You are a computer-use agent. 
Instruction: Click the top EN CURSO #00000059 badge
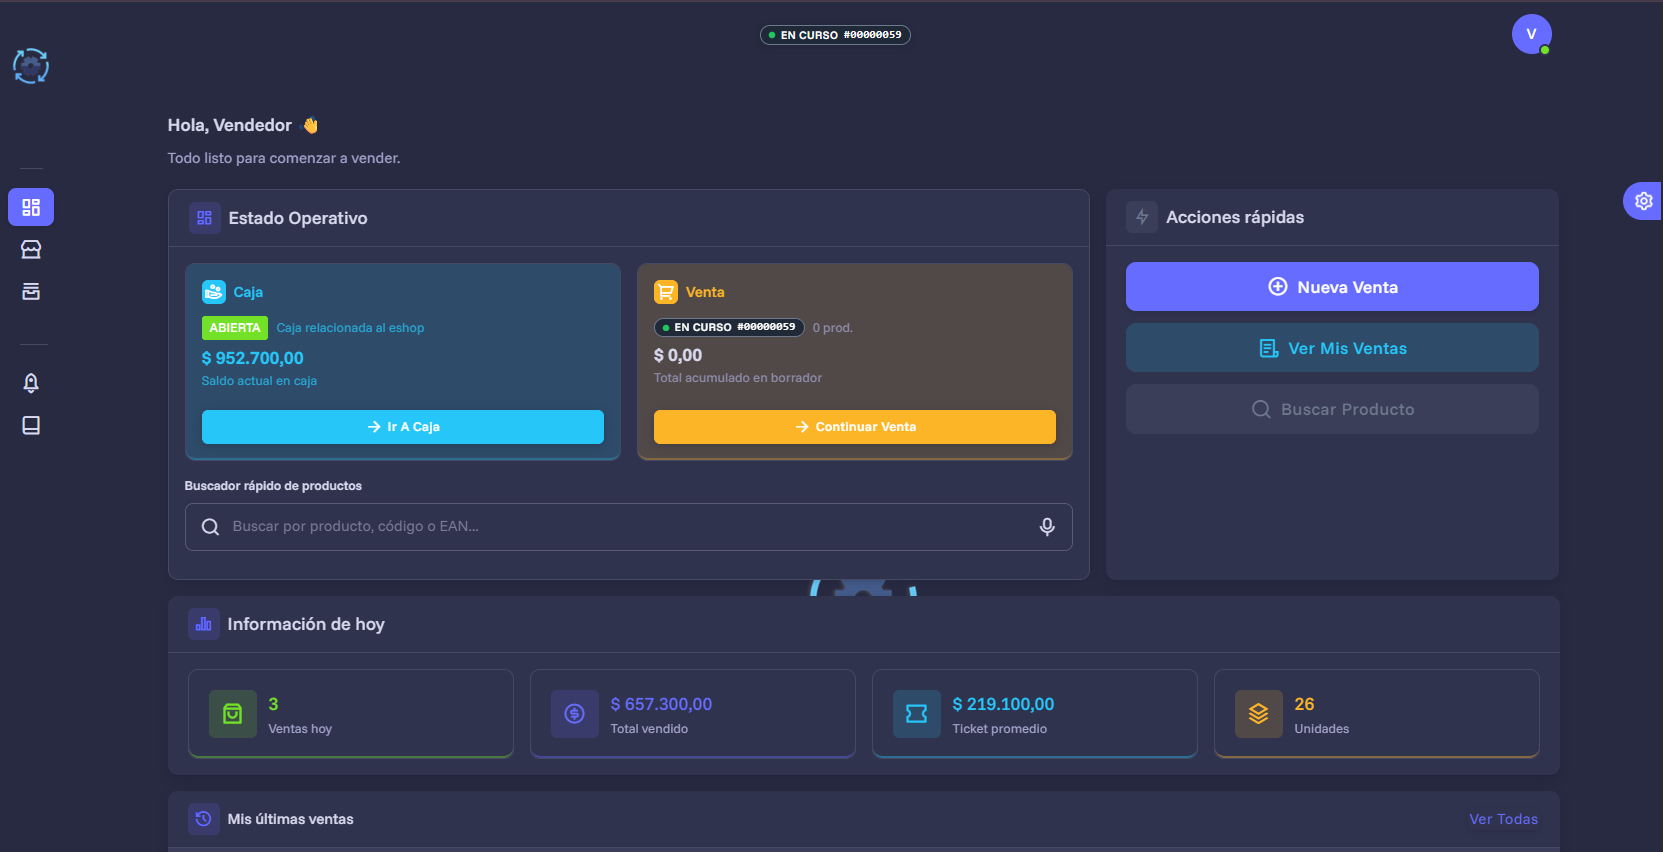pos(835,35)
